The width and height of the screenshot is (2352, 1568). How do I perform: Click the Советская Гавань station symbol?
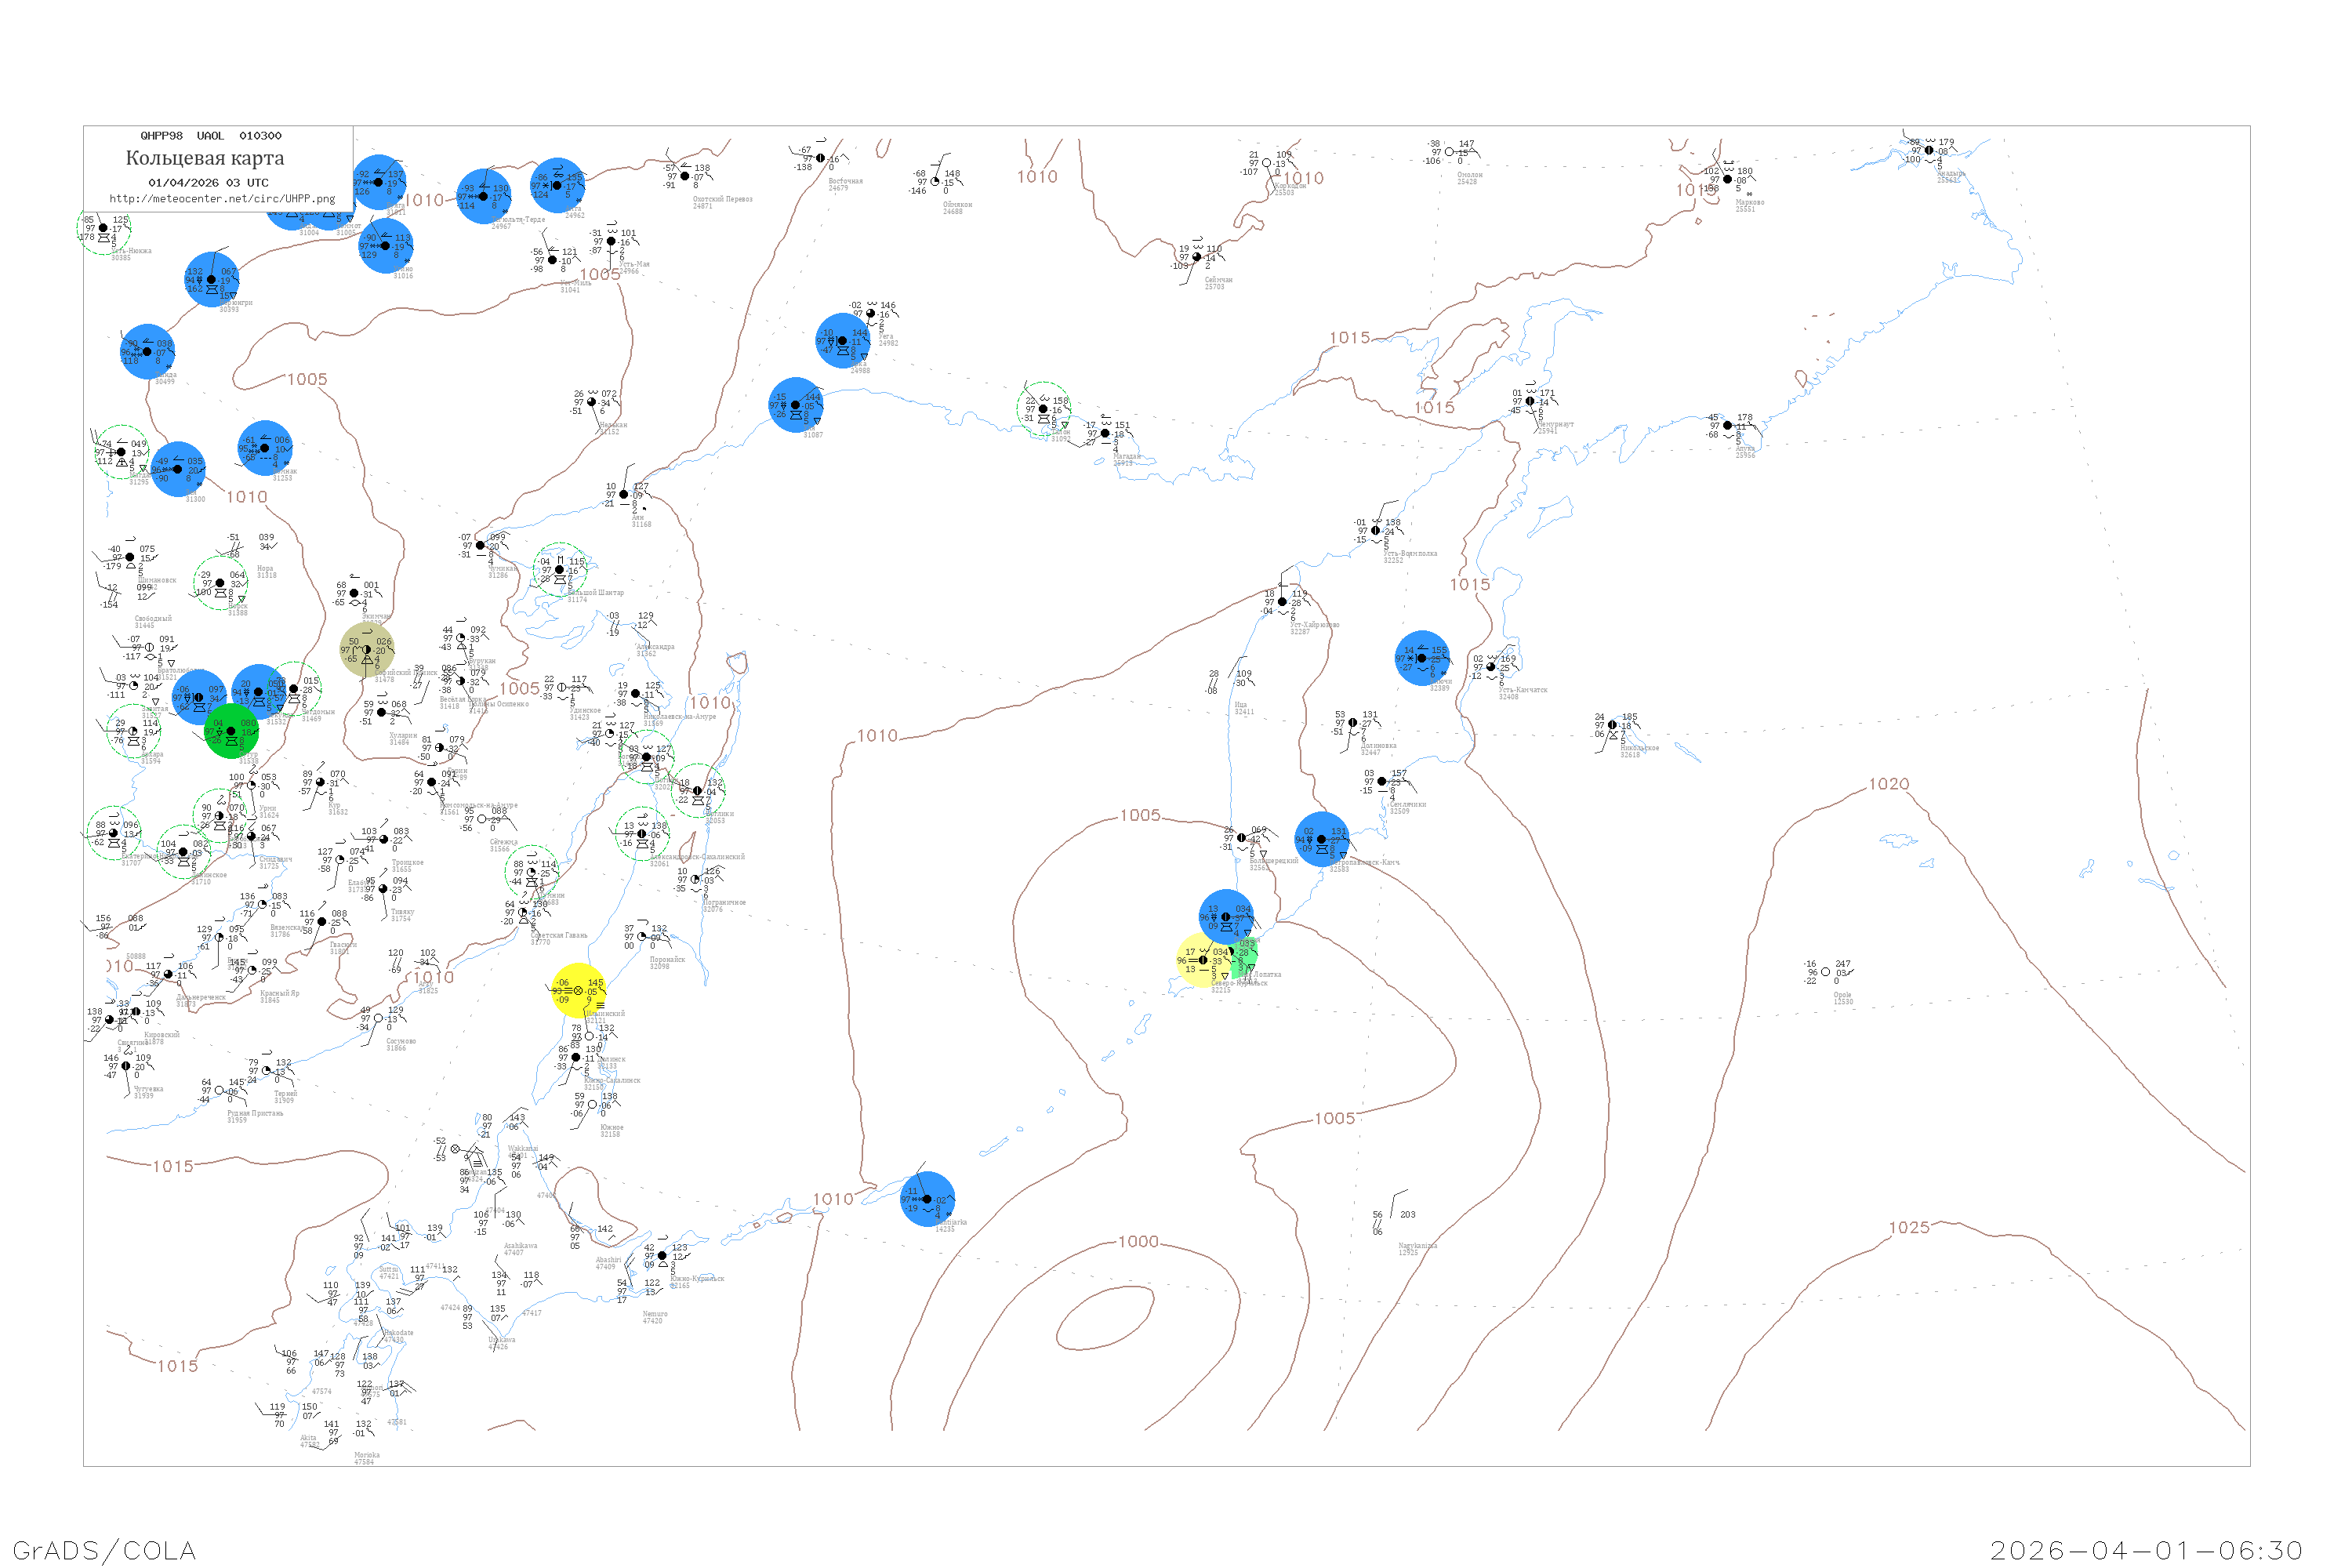click(x=522, y=912)
